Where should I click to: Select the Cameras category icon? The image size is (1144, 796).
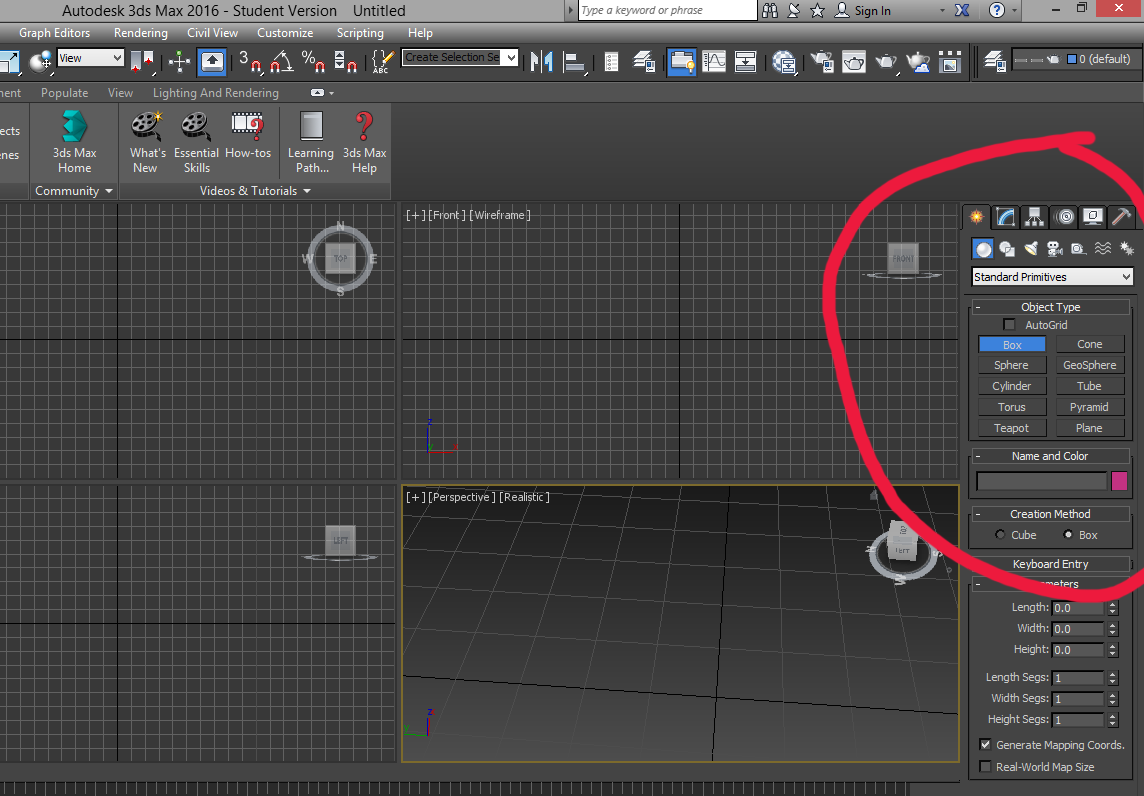click(1054, 250)
